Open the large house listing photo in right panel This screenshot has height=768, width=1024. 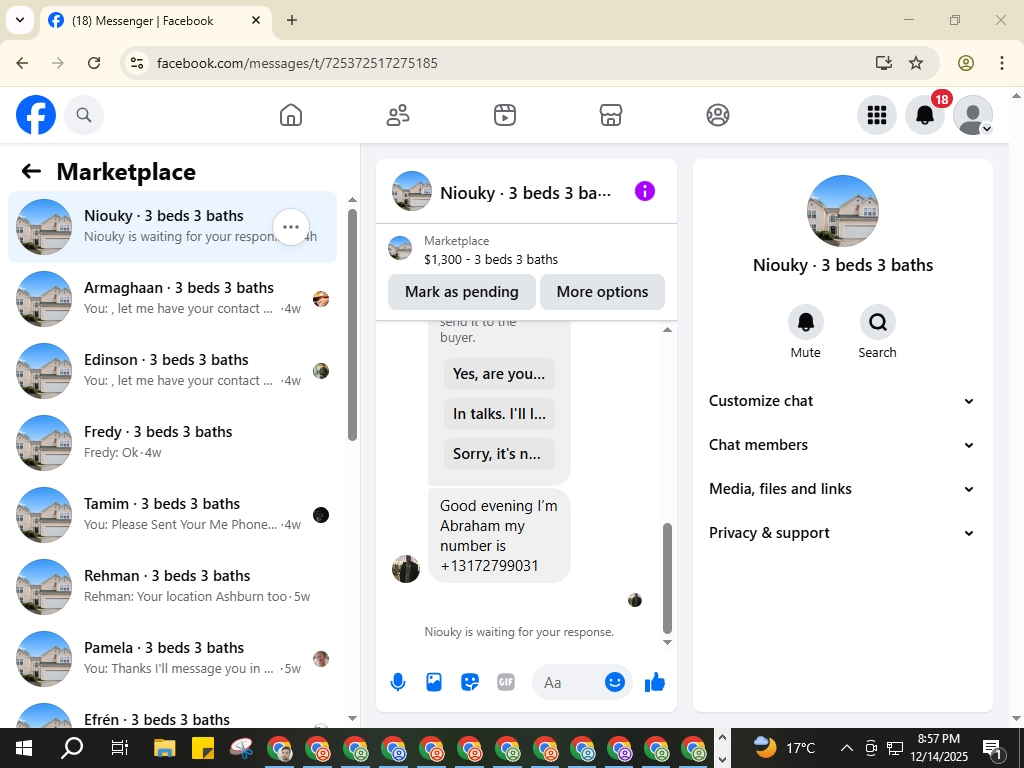pyautogui.click(x=843, y=211)
